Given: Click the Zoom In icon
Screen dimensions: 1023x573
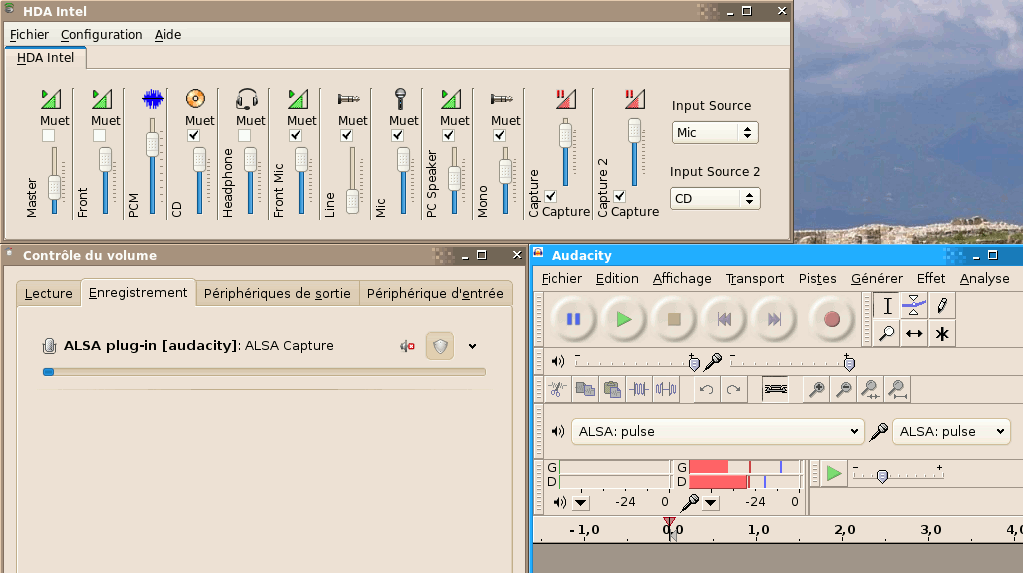Looking at the screenshot, I should click(x=817, y=390).
